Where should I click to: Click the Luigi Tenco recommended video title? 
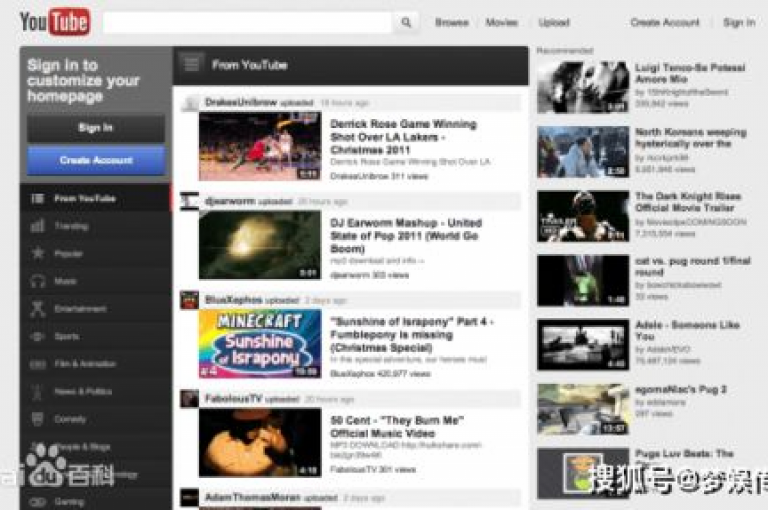click(x=690, y=73)
